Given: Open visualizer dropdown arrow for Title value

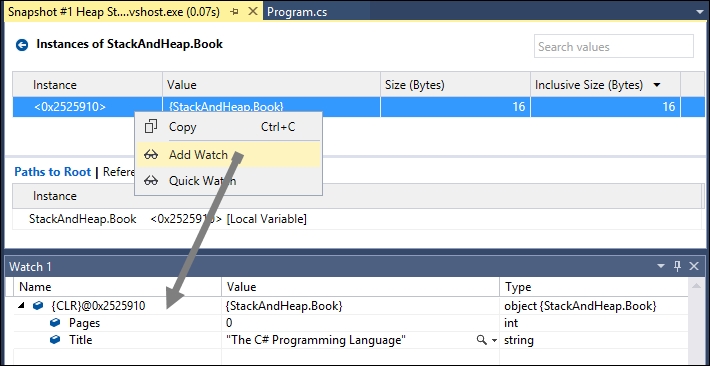Looking at the screenshot, I should 494,340.
